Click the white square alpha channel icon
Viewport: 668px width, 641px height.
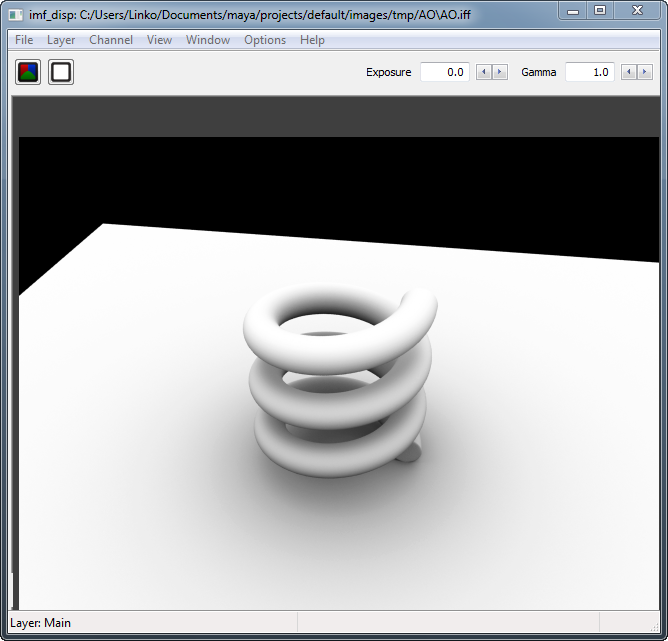[x=61, y=72]
